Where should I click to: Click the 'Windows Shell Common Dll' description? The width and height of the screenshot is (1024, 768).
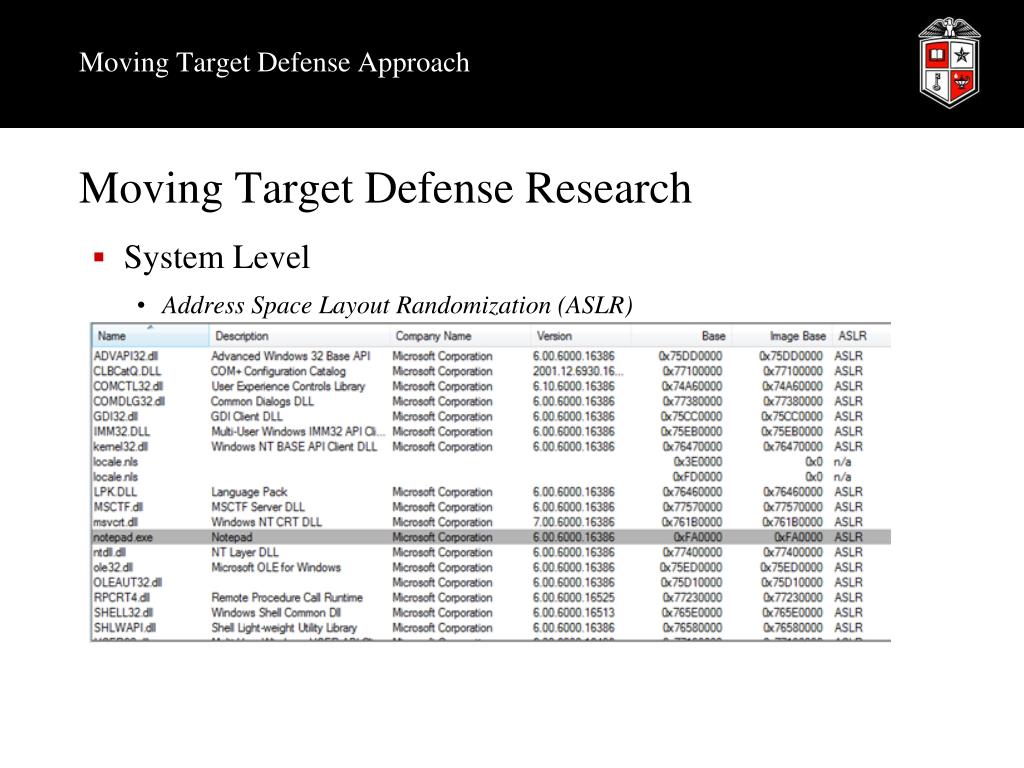coord(276,612)
